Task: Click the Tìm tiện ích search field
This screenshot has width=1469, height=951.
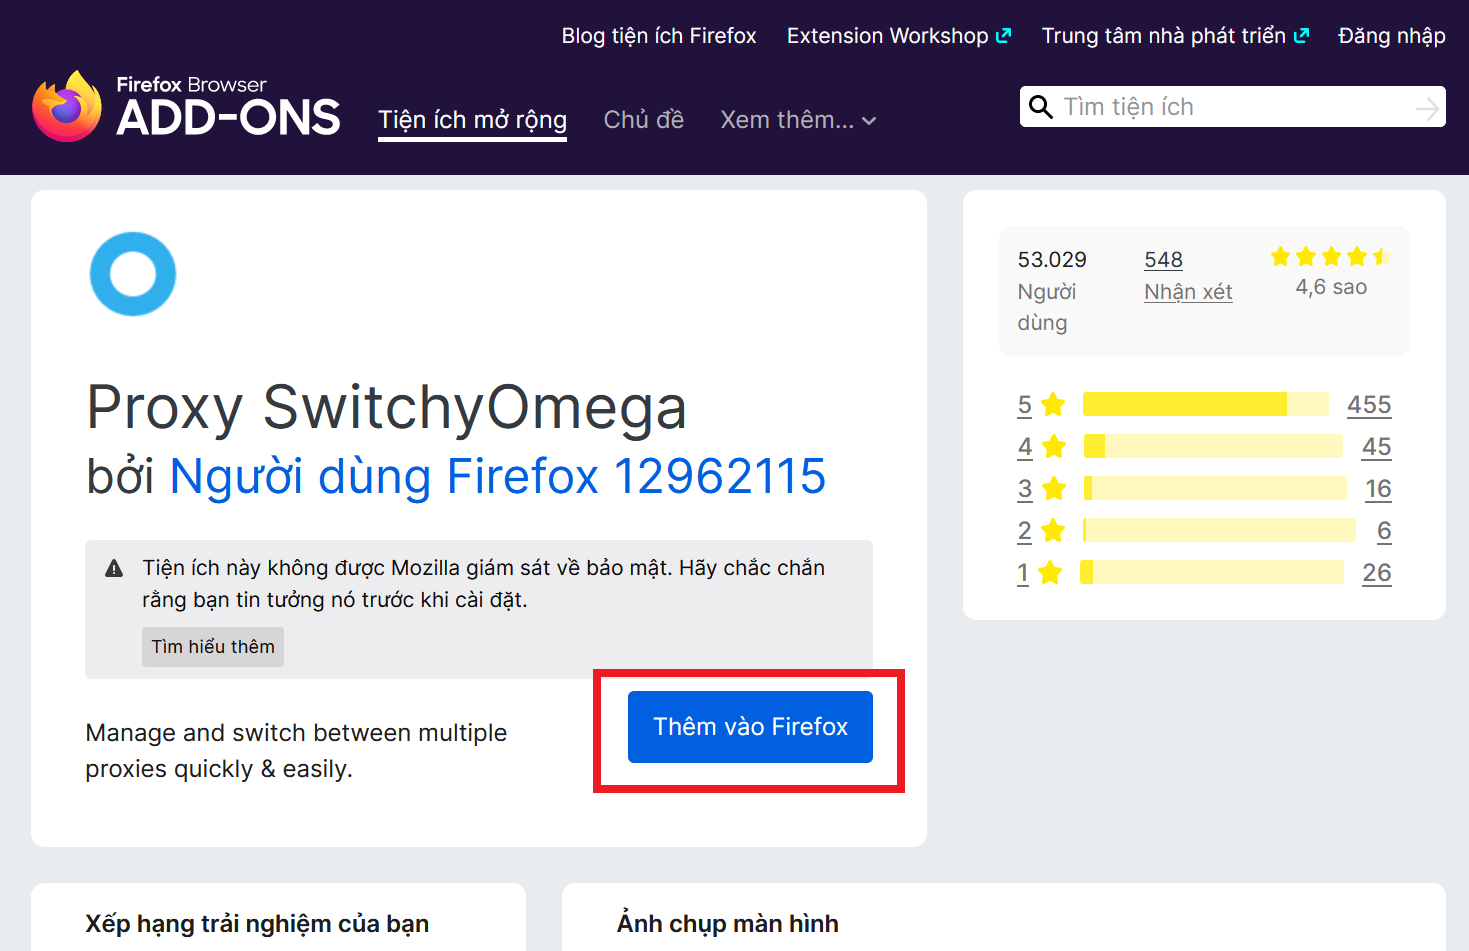Action: tap(1234, 107)
